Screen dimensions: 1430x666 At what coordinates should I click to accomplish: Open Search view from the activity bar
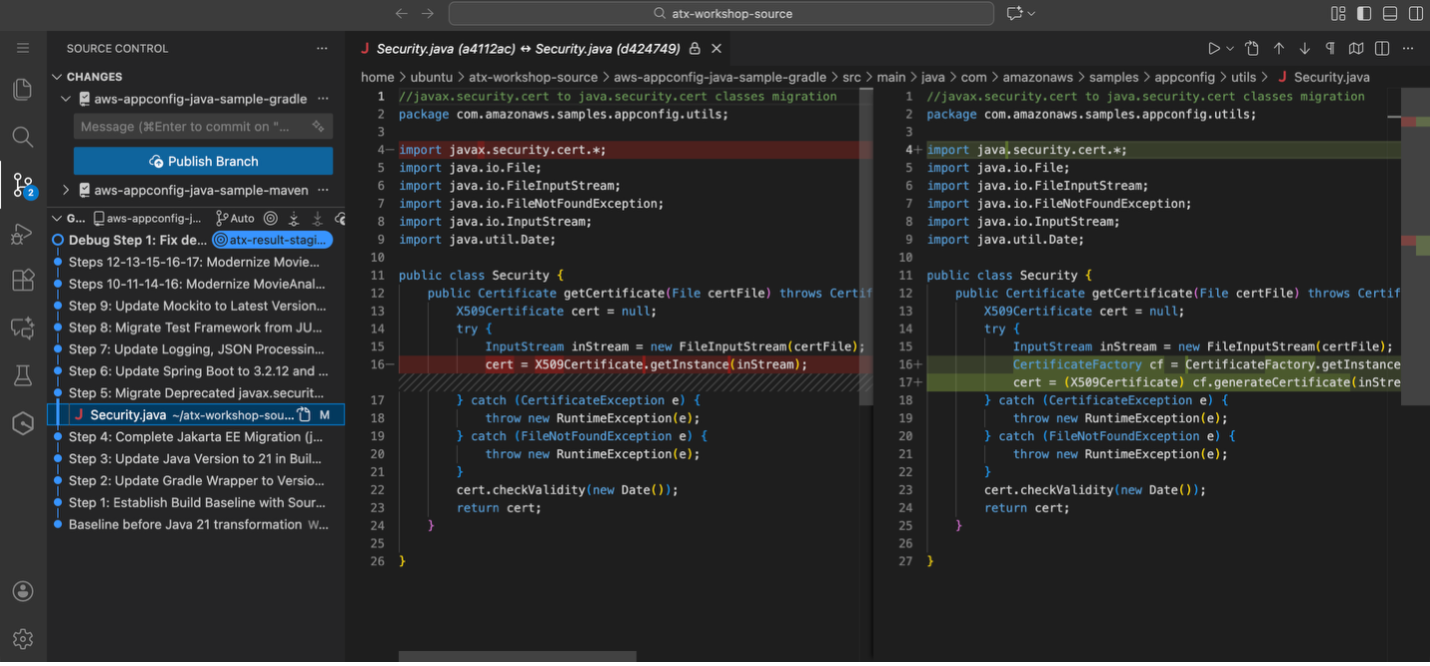[22, 137]
